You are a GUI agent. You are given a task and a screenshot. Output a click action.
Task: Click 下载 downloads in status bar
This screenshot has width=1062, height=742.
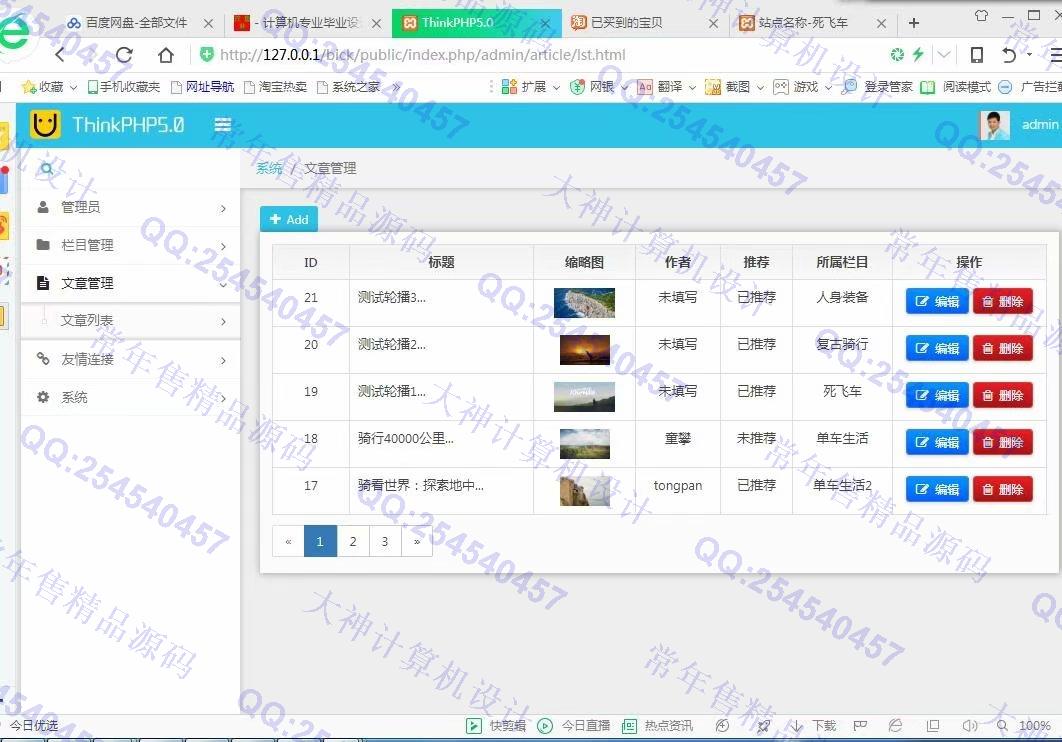(813, 726)
